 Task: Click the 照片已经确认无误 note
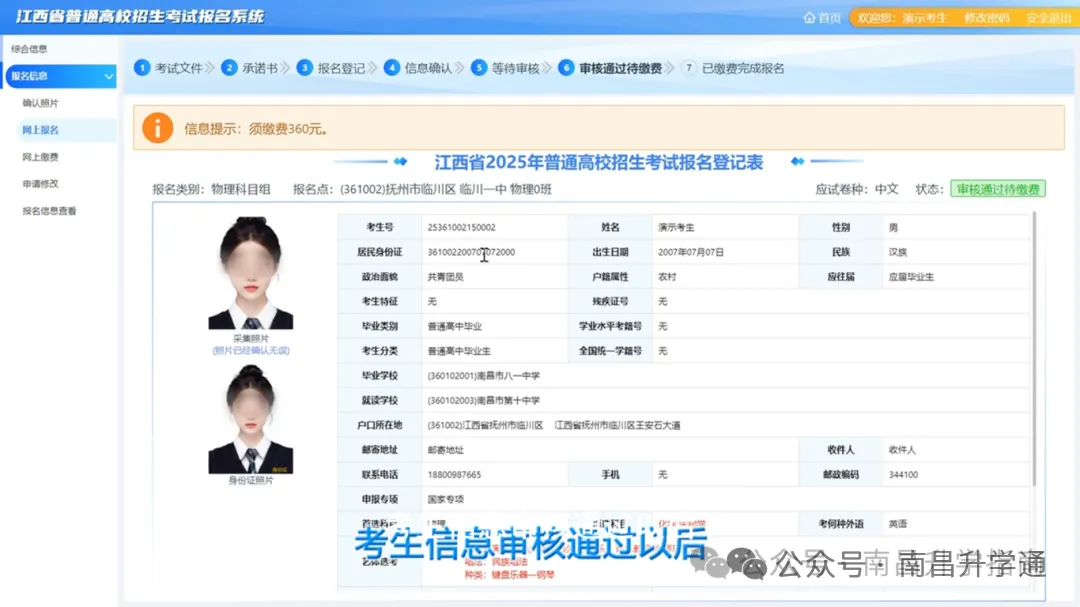pos(251,351)
